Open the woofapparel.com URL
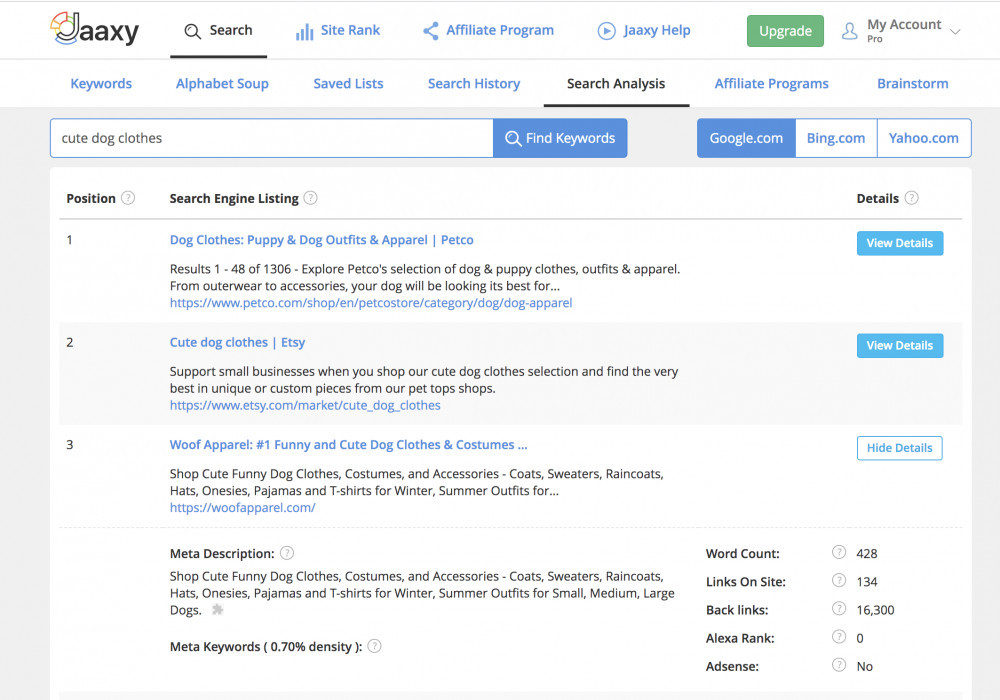Viewport: 1000px width, 700px height. pyautogui.click(x=242, y=507)
